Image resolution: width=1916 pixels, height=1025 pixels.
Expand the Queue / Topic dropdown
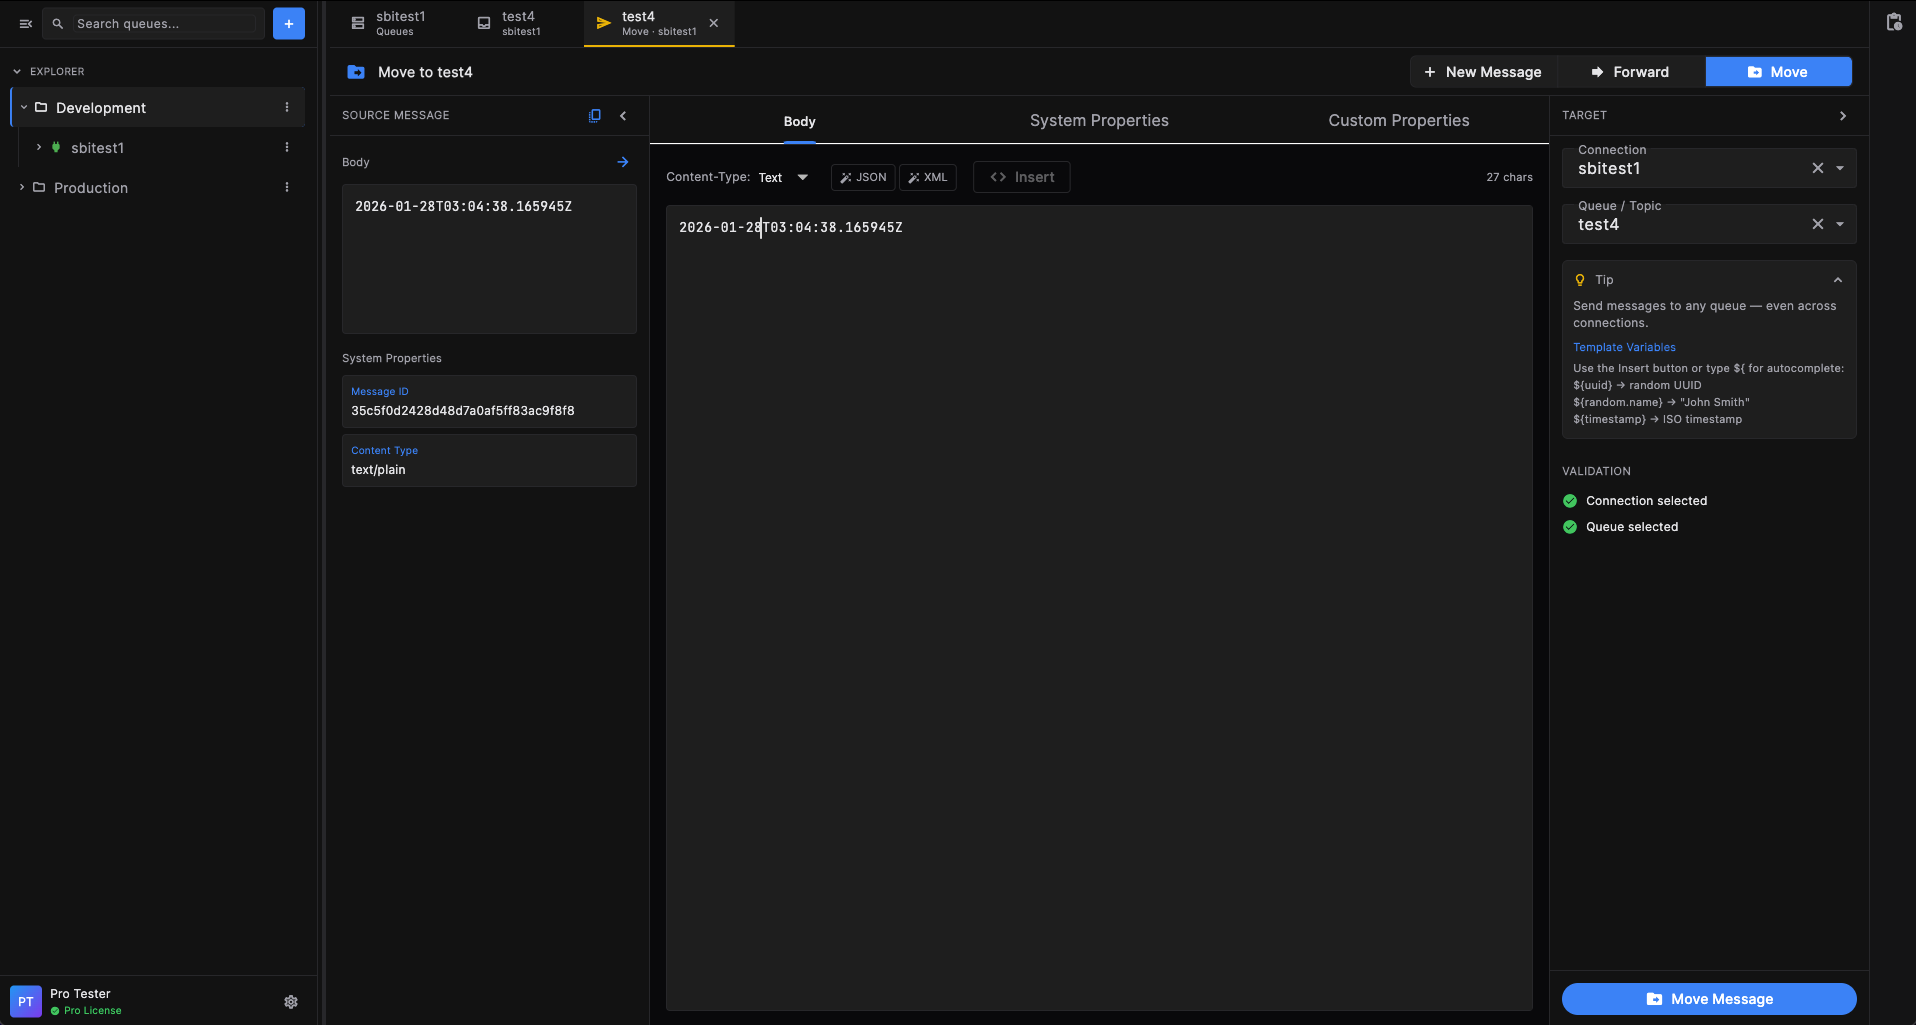click(1840, 224)
